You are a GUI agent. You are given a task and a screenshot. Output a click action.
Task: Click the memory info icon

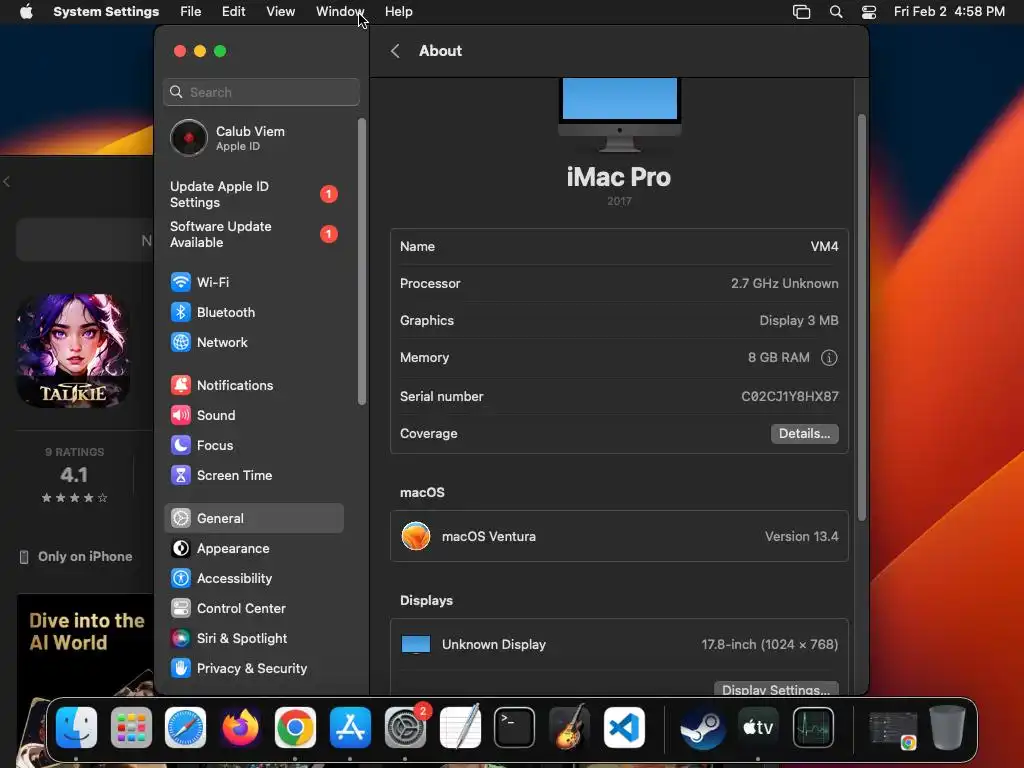point(829,358)
